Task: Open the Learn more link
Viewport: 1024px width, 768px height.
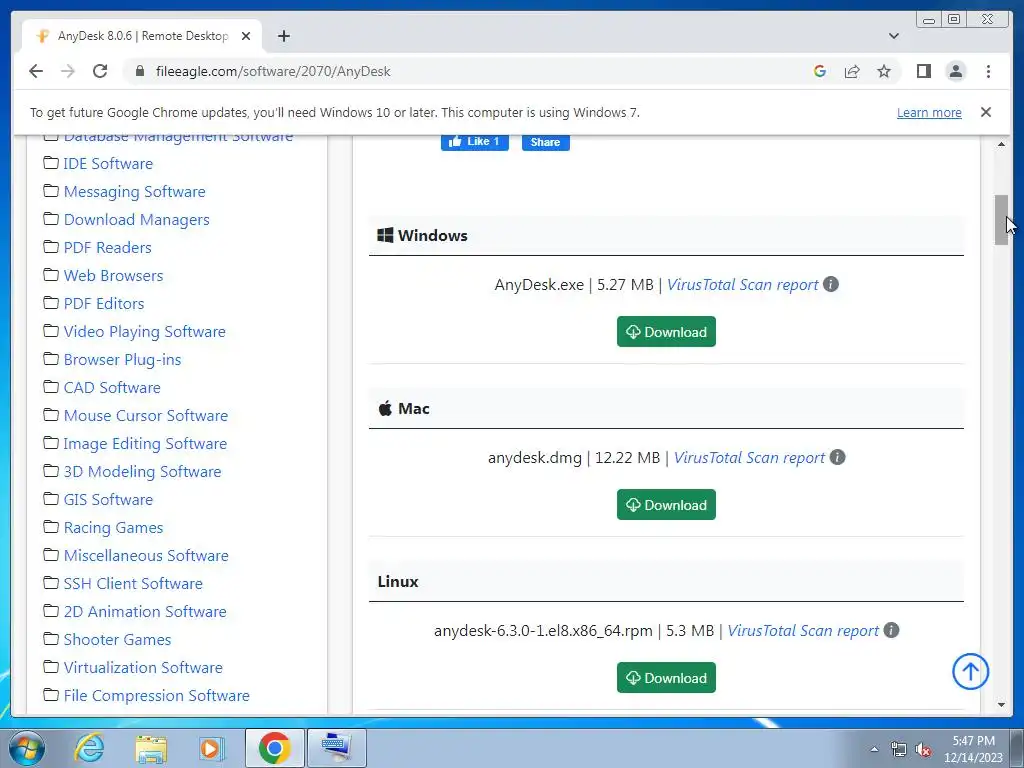Action: tap(929, 112)
